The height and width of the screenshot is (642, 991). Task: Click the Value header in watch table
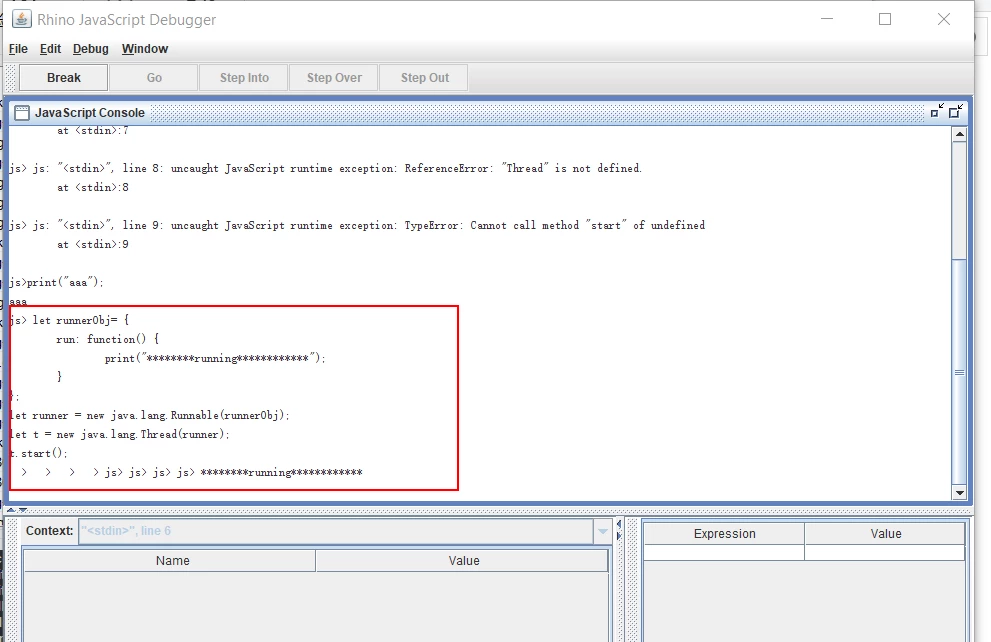click(x=885, y=534)
